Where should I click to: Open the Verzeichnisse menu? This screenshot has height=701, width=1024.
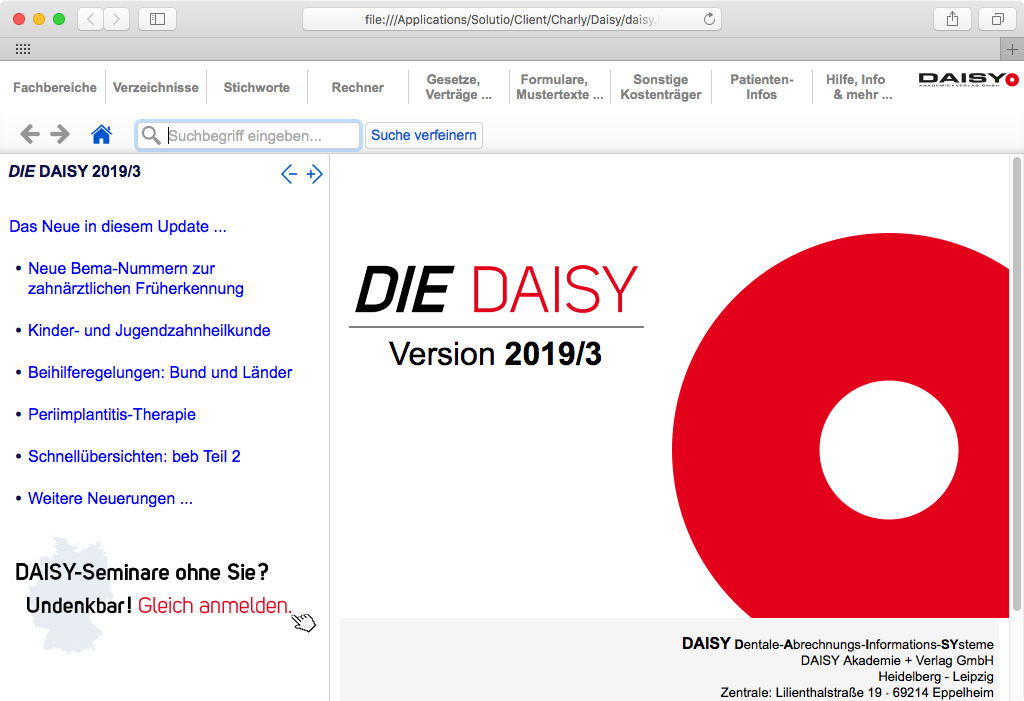155,88
